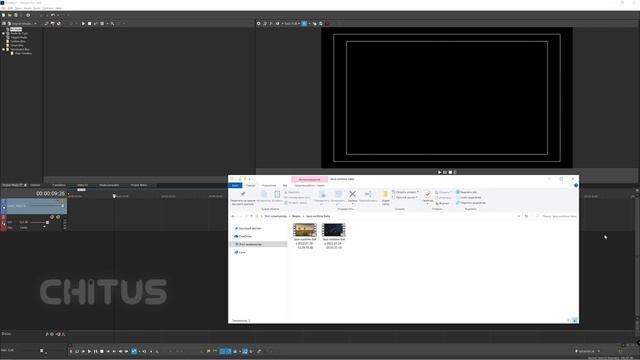Click Play under the video preview
Image resolution: width=640 pixels, height=360 pixels.
pyautogui.click(x=440, y=172)
